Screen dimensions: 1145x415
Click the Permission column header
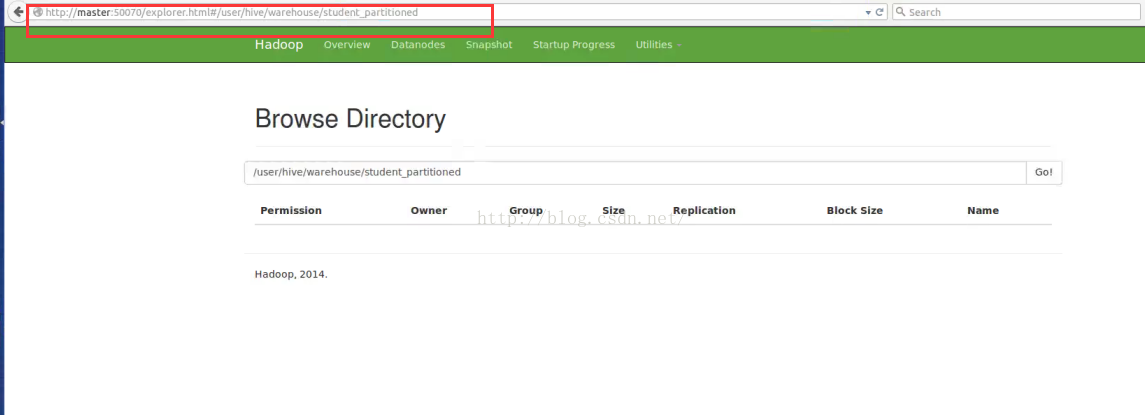tap(291, 210)
